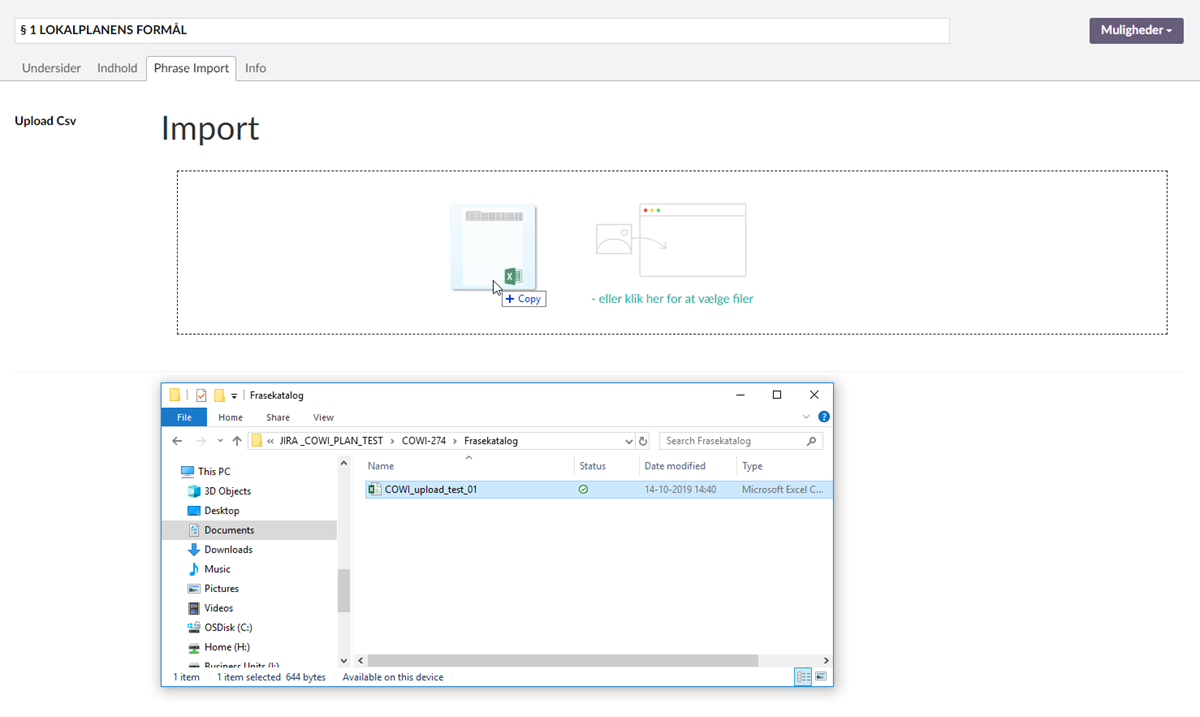The width and height of the screenshot is (1200, 717).
Task: Click 'eller klik her for at vælge filer' link
Action: (672, 298)
